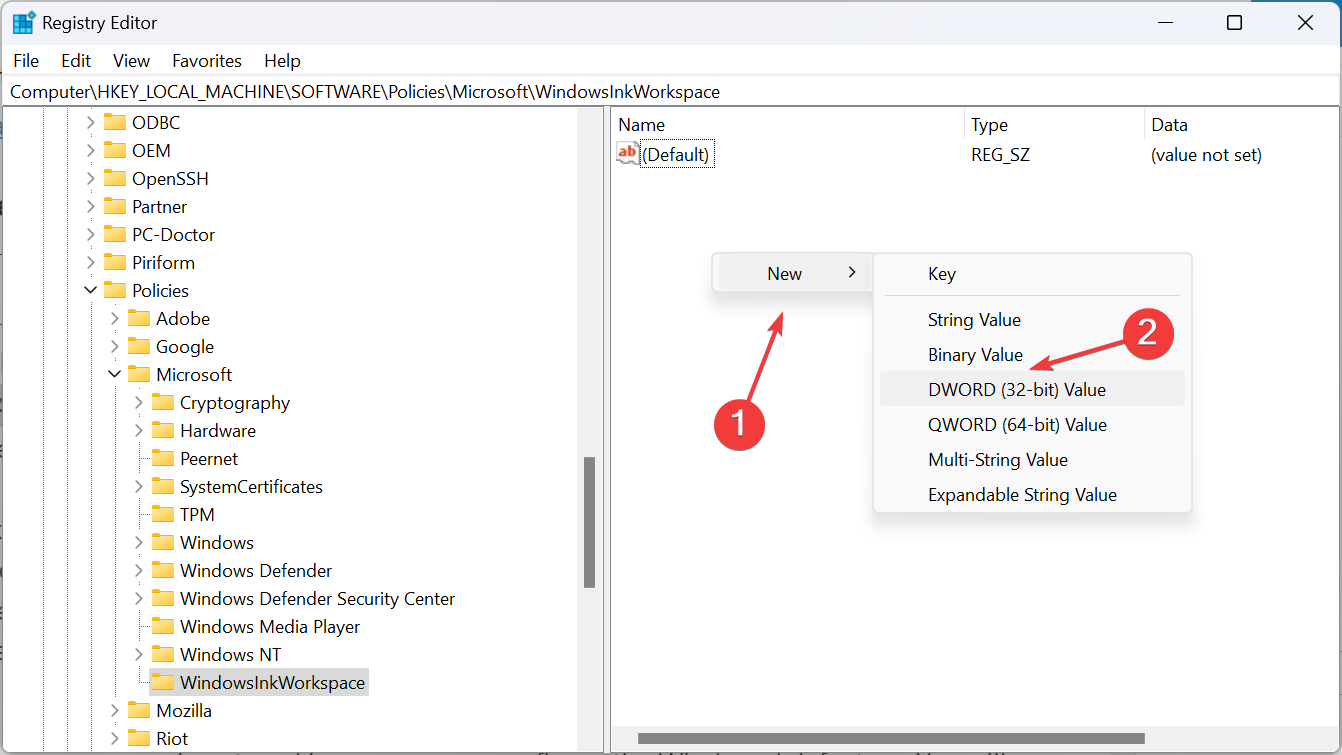Click the Google folder icon
The width and height of the screenshot is (1342, 755).
[x=139, y=347]
